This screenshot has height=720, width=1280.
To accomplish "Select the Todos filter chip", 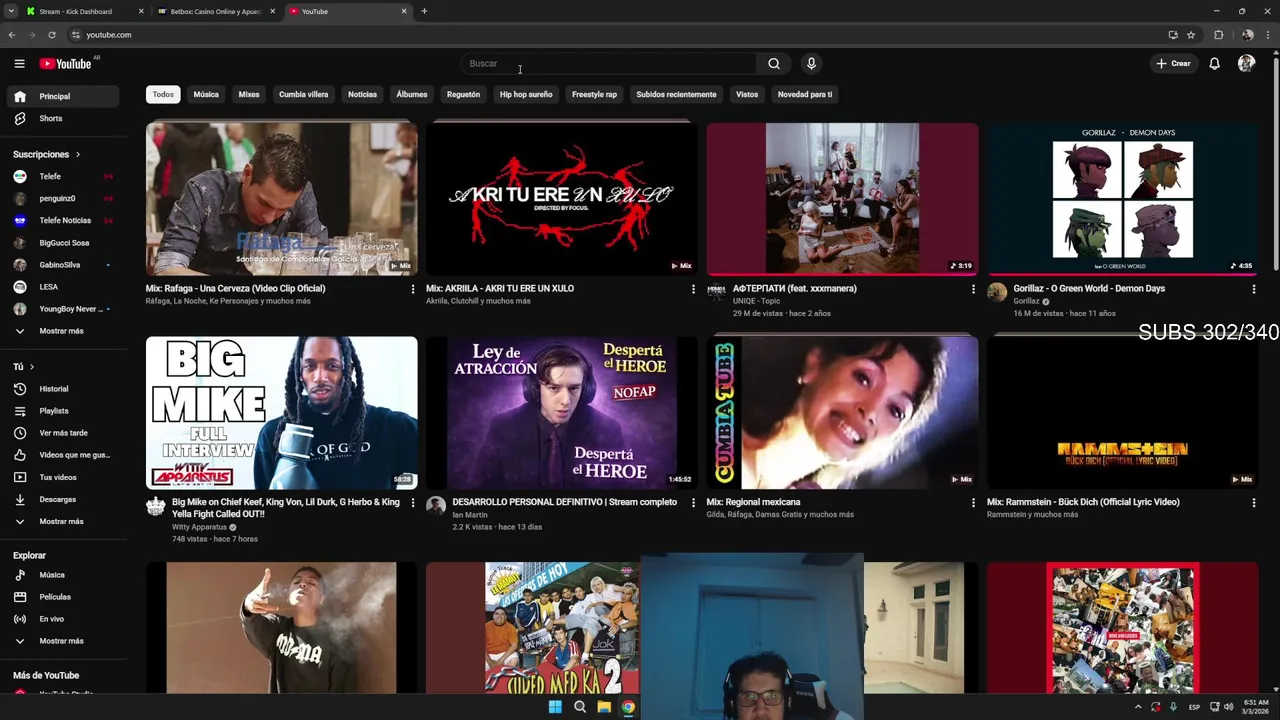I will [x=163, y=94].
